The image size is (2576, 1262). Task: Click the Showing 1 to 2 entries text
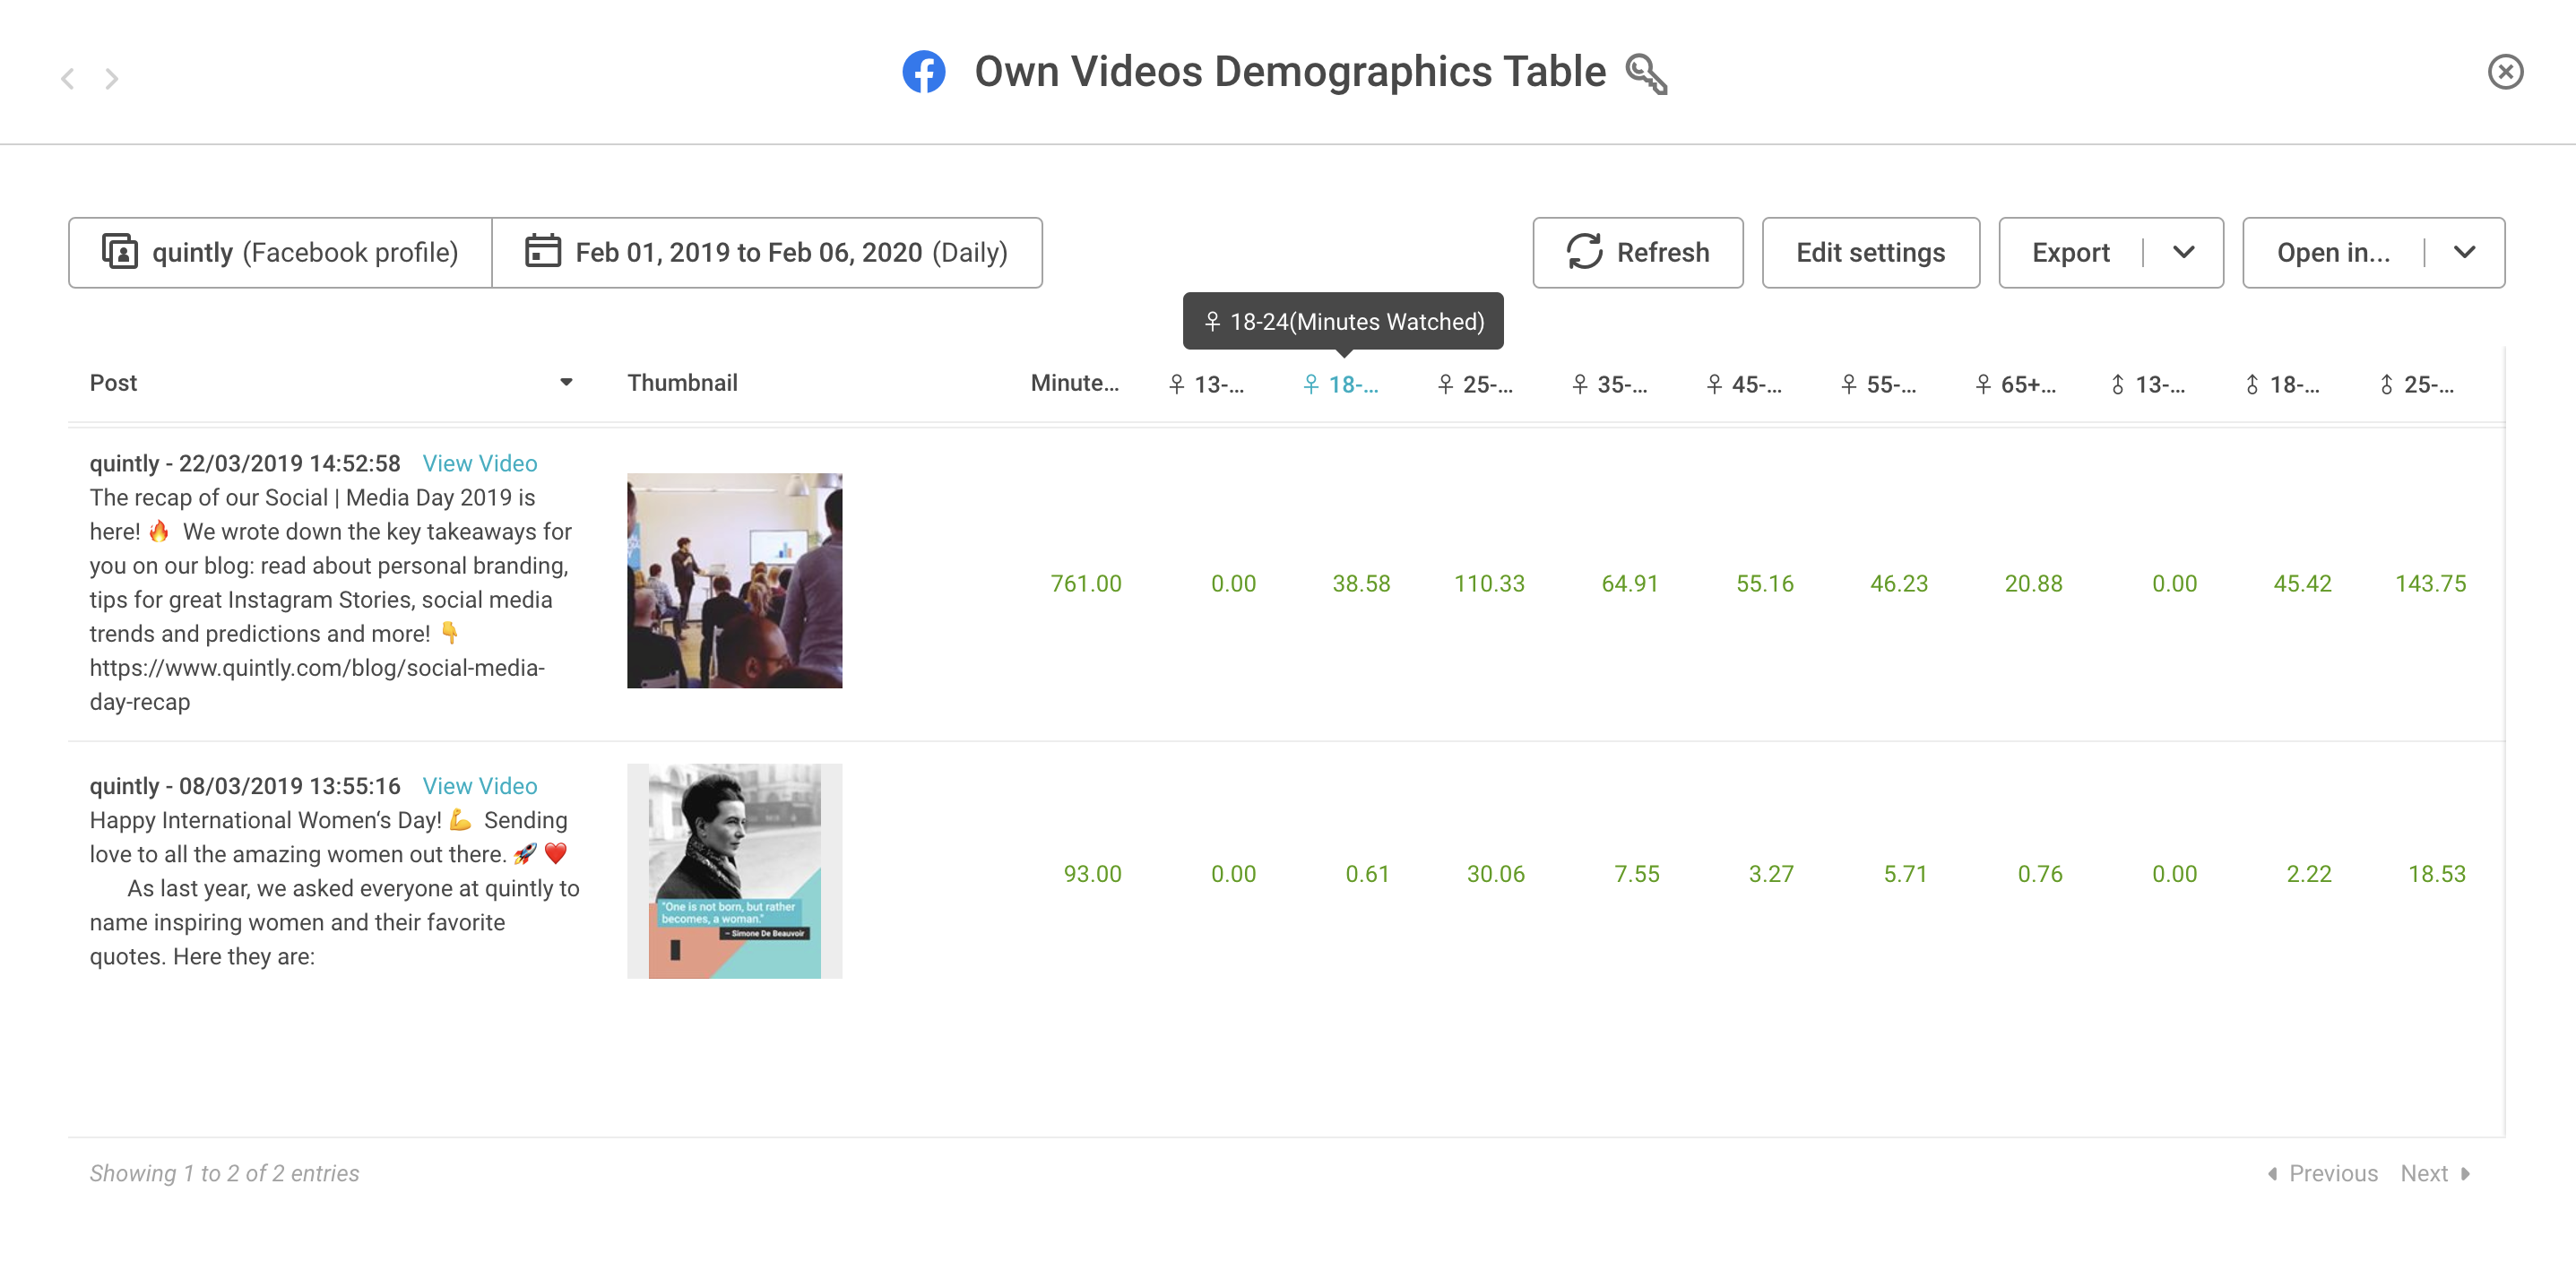[224, 1173]
